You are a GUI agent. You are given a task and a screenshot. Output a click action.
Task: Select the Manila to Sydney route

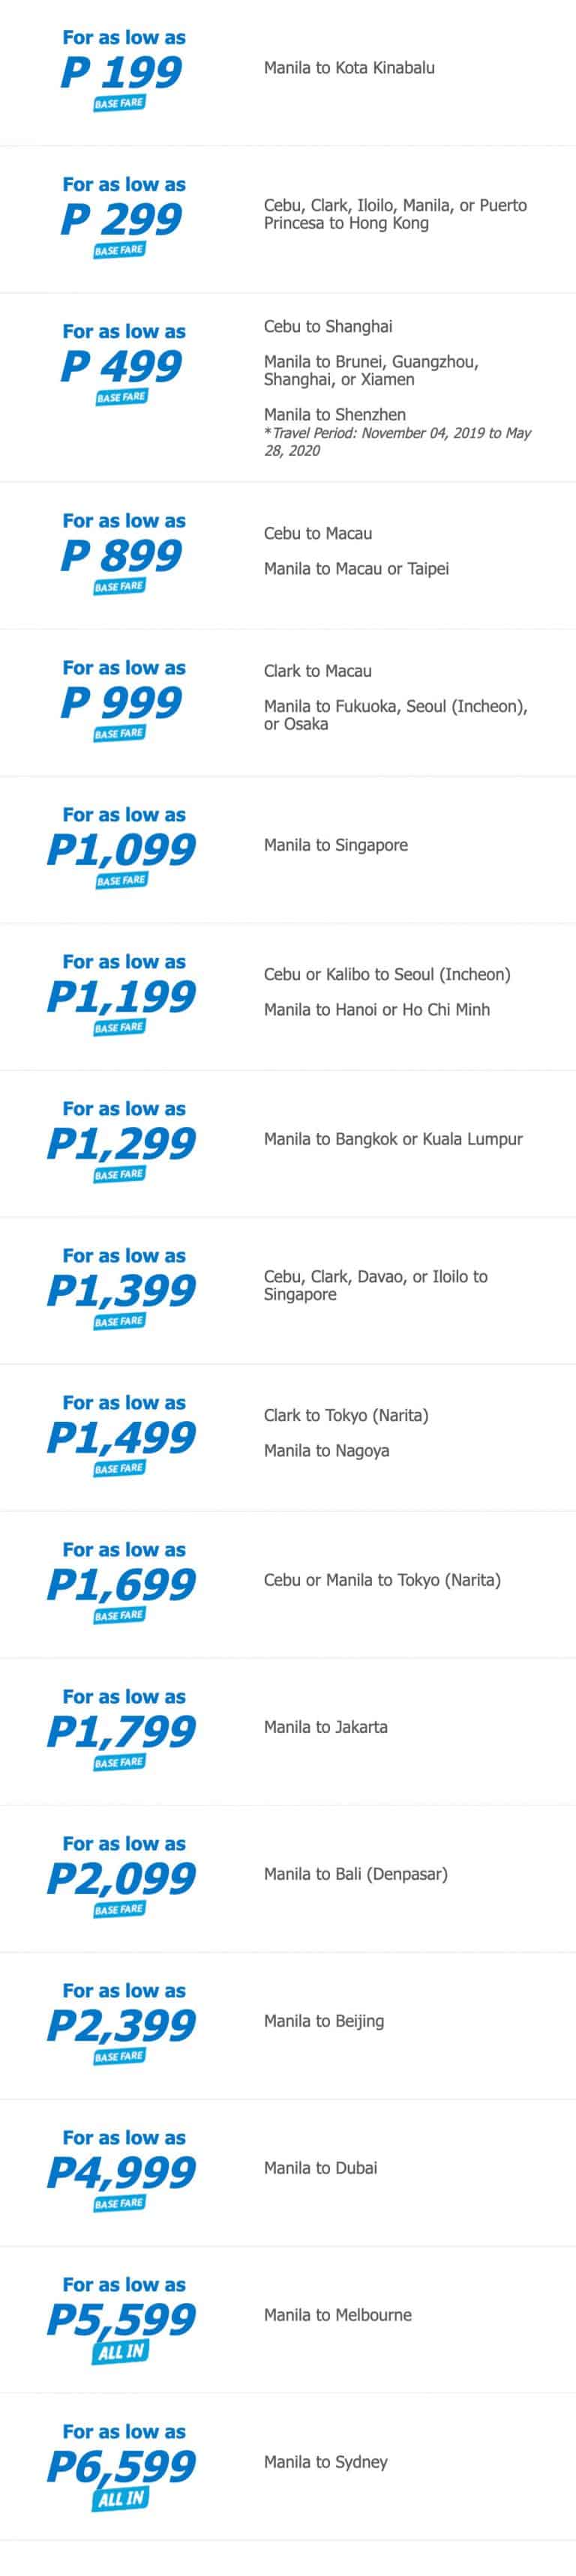326,2462
